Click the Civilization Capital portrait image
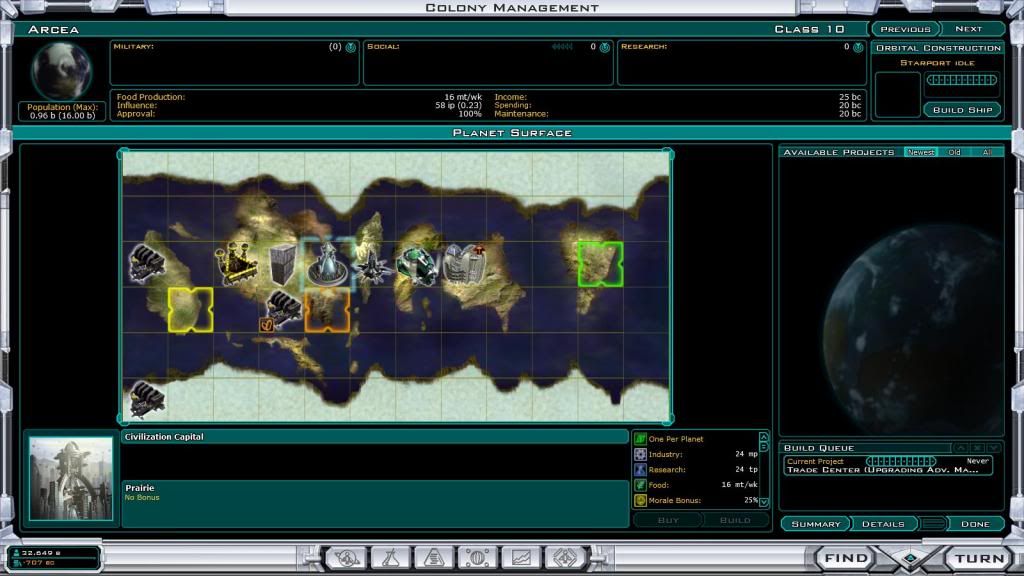 coord(71,479)
